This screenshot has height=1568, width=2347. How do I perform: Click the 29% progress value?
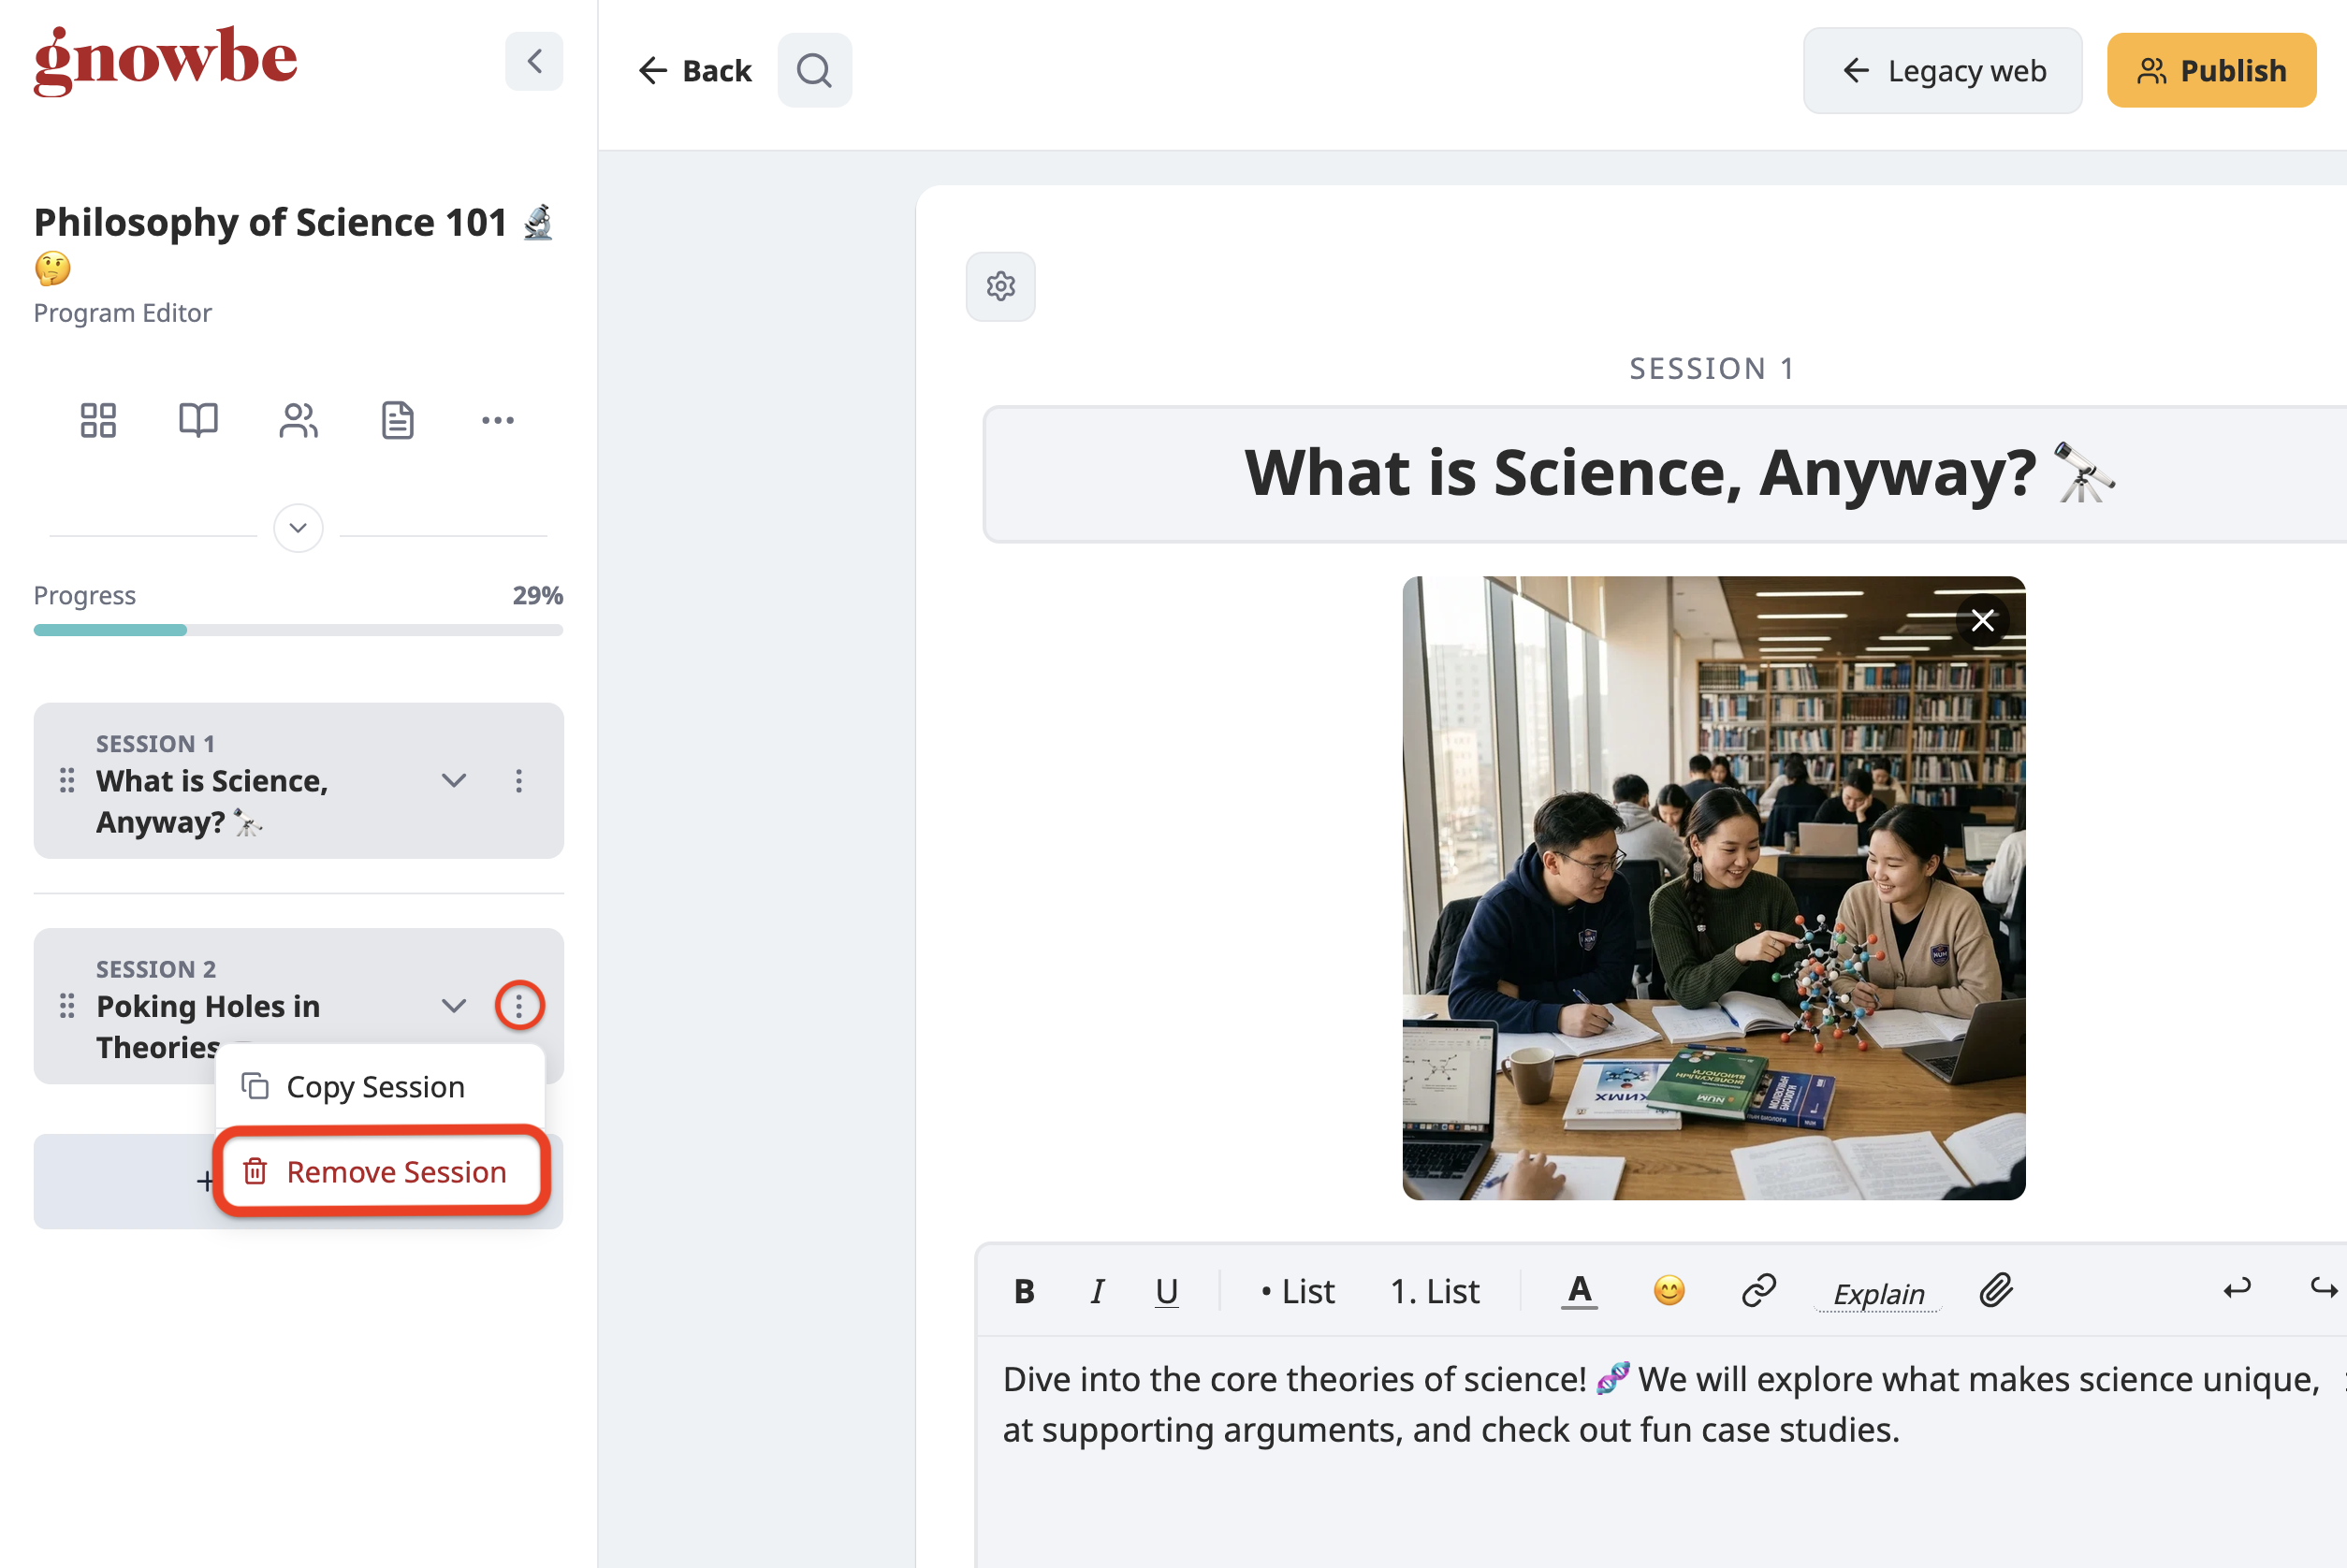(x=538, y=595)
